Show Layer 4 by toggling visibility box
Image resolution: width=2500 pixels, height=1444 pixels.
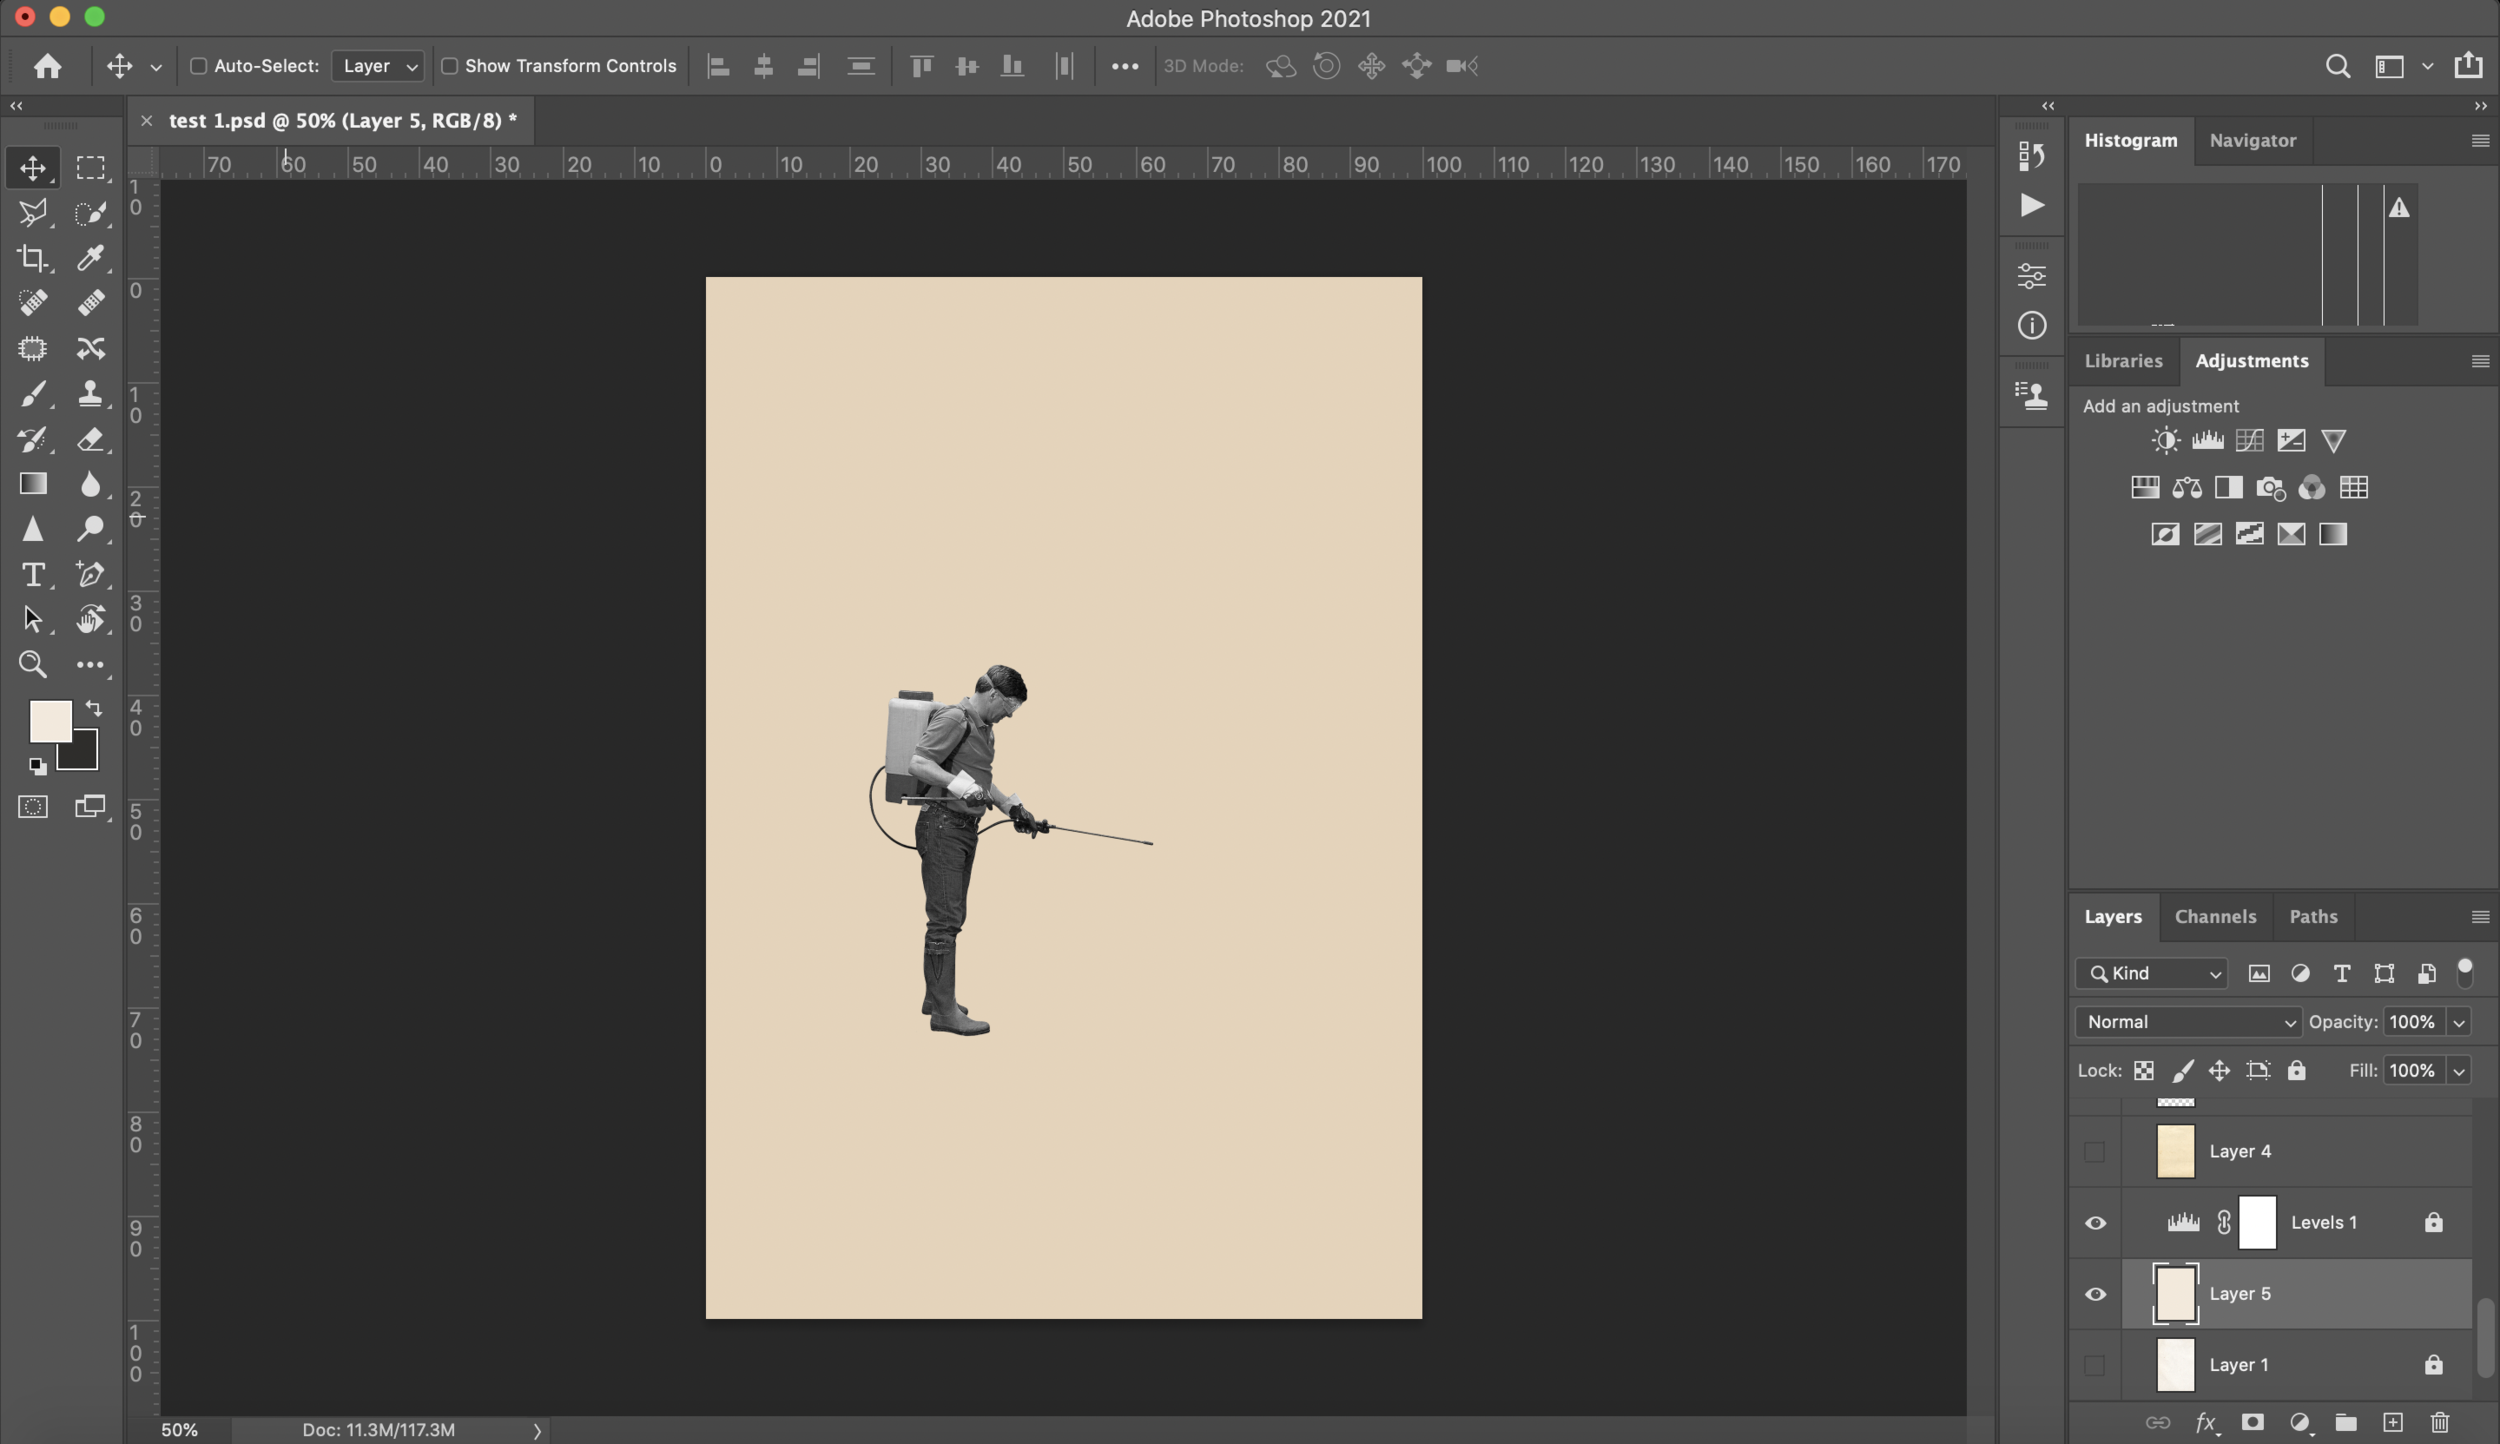(x=2095, y=1152)
